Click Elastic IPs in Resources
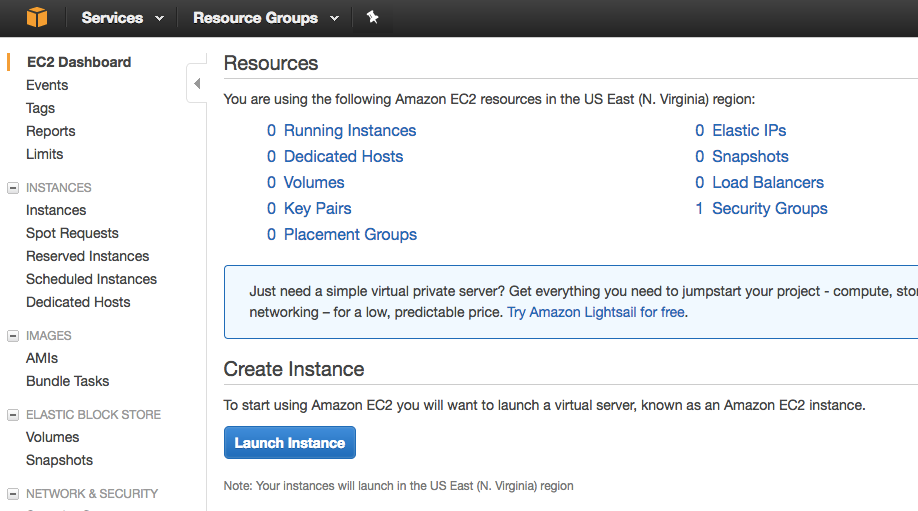 (x=748, y=131)
